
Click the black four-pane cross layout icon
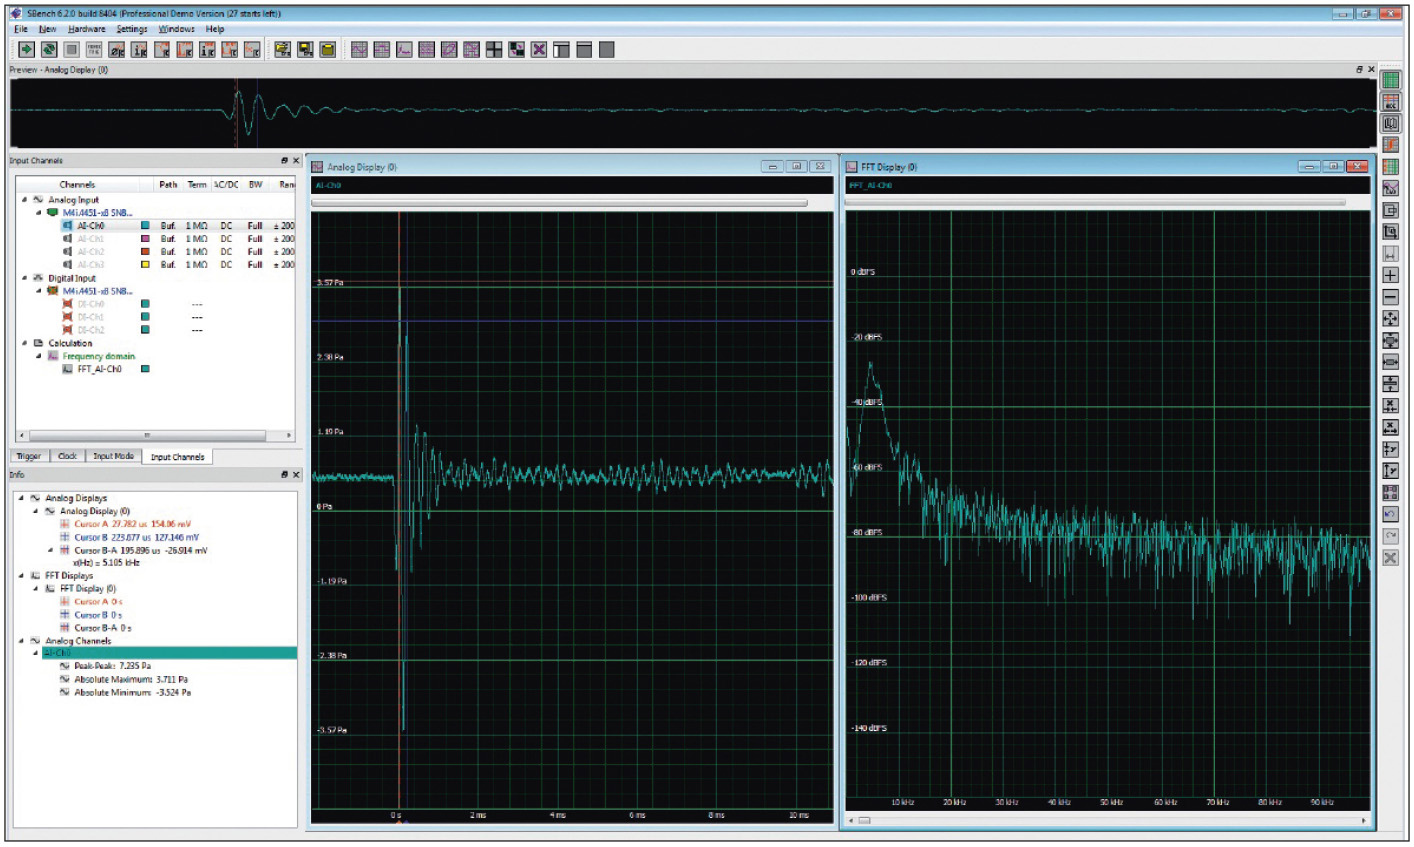tap(494, 49)
